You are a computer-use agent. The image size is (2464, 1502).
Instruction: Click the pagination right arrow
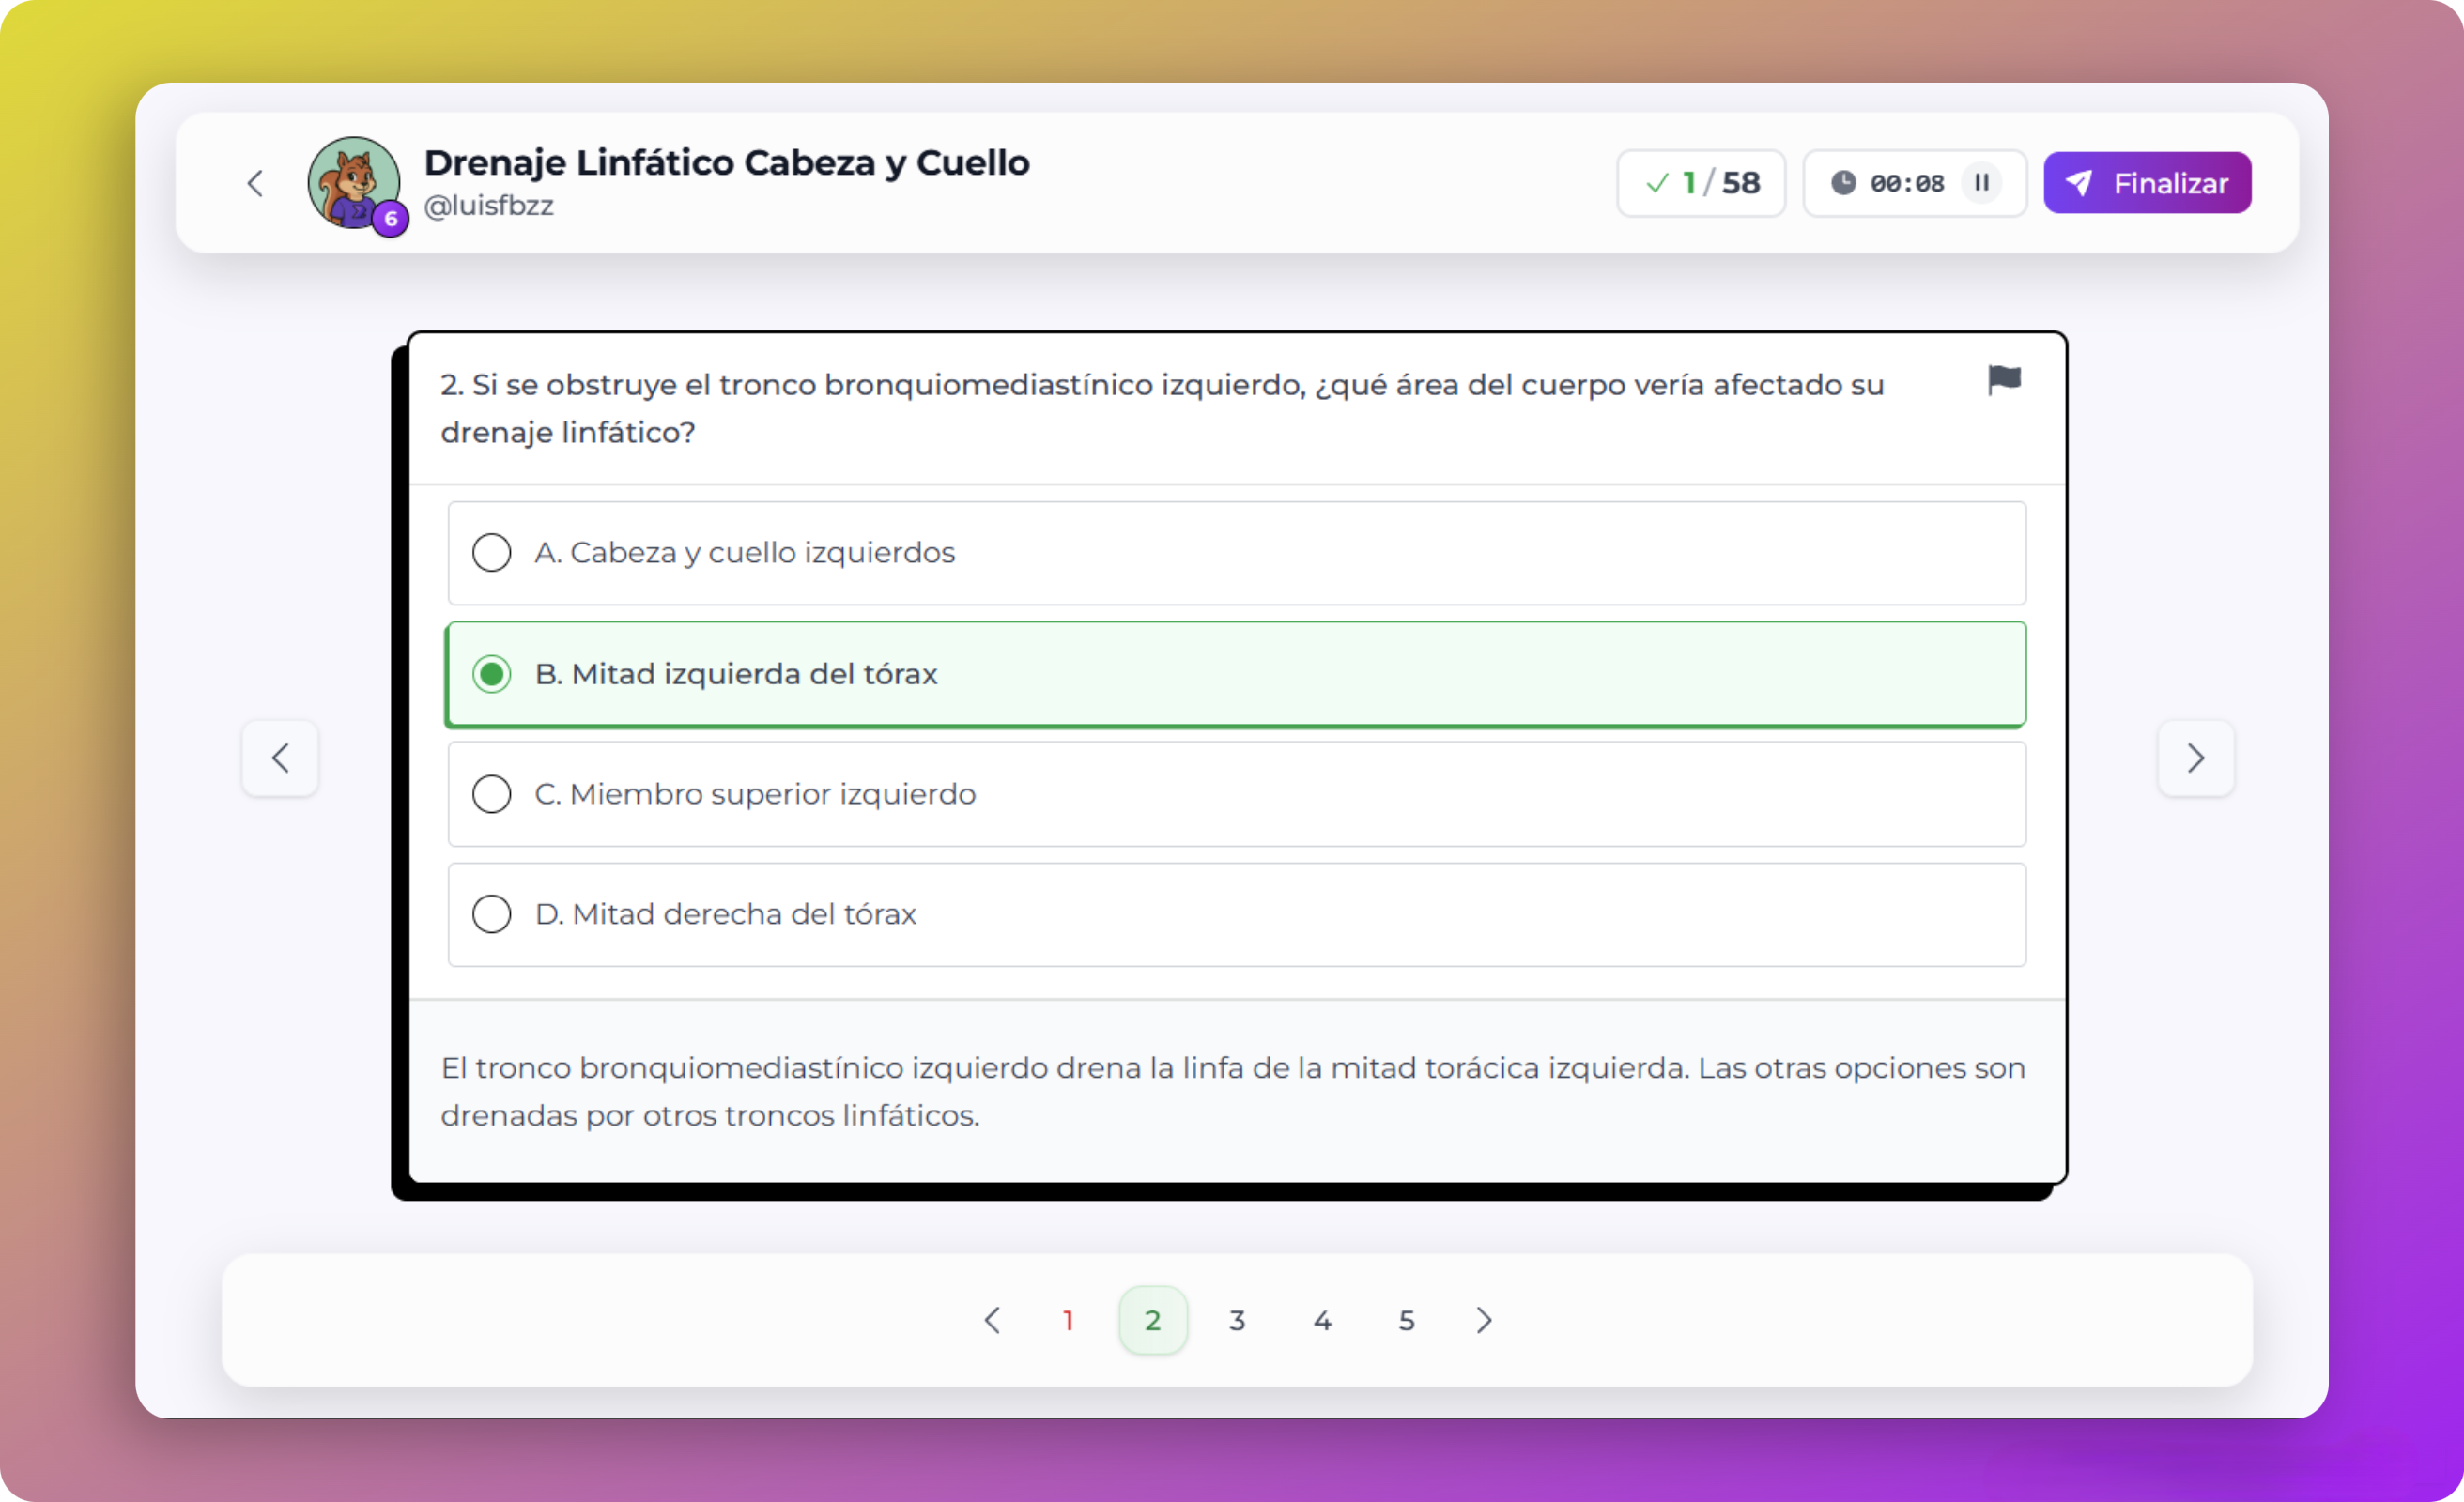pos(1484,1320)
